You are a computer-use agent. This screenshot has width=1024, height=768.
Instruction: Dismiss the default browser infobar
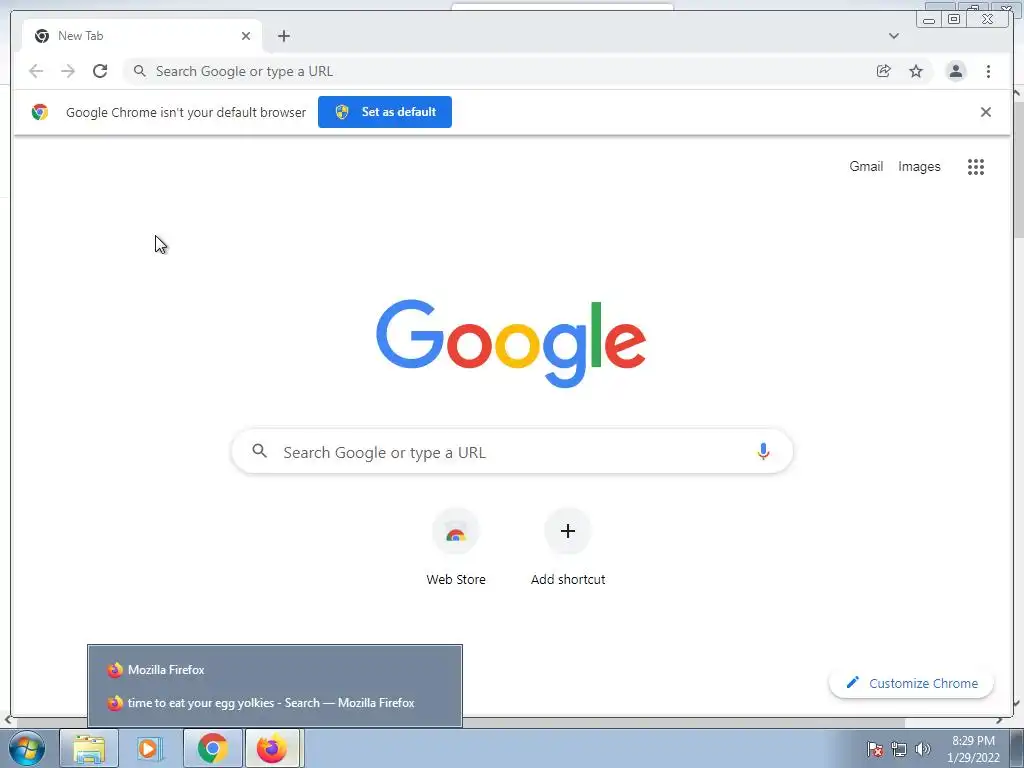985,112
